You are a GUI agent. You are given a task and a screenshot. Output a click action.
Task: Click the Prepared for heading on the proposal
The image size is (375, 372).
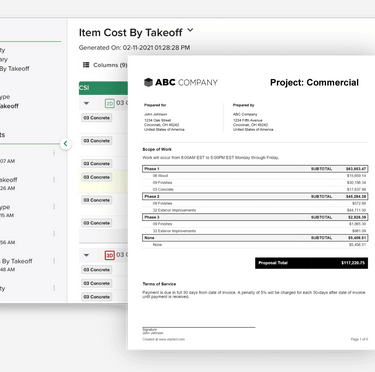[155, 105]
